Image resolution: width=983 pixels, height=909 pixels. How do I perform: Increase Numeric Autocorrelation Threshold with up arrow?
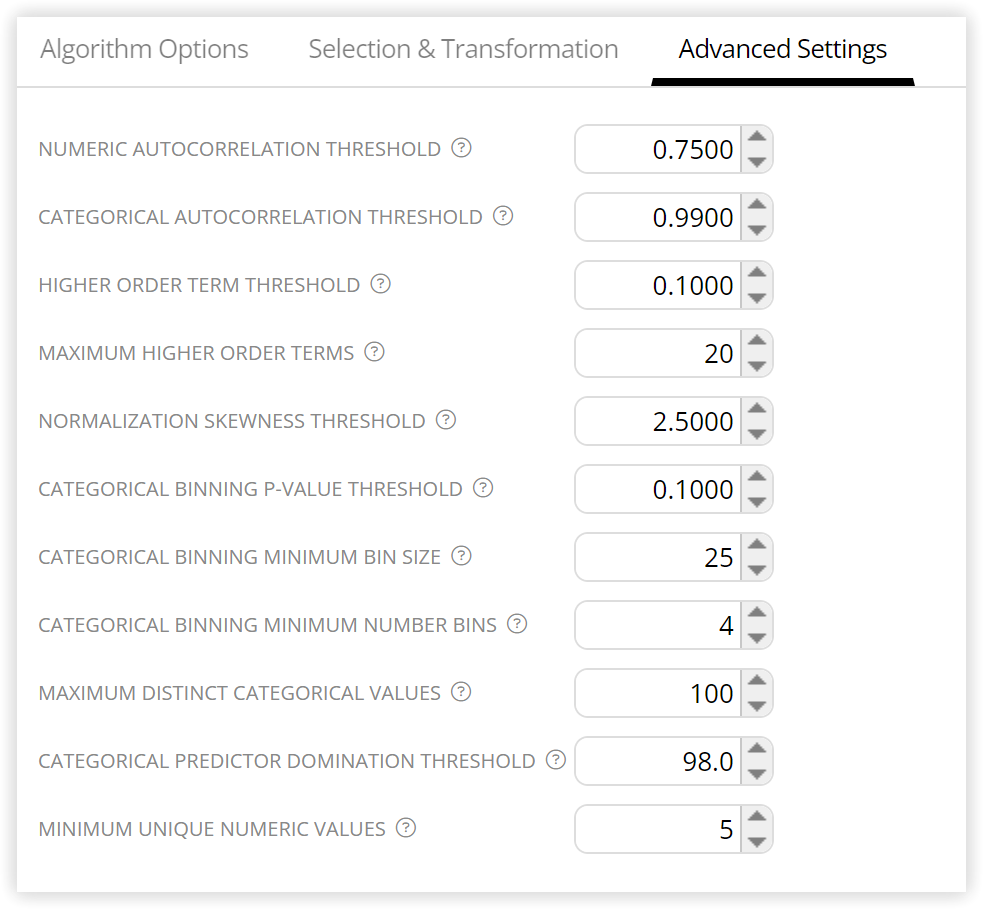(x=757, y=137)
